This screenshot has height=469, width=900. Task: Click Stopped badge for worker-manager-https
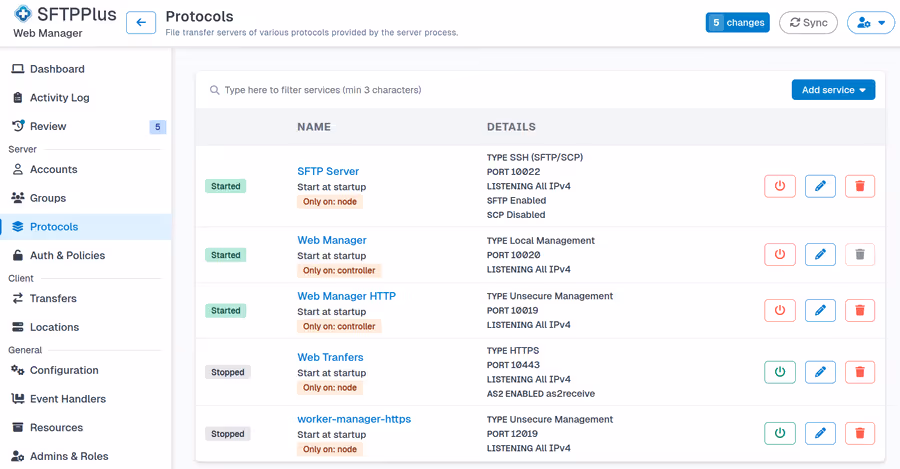(x=227, y=434)
